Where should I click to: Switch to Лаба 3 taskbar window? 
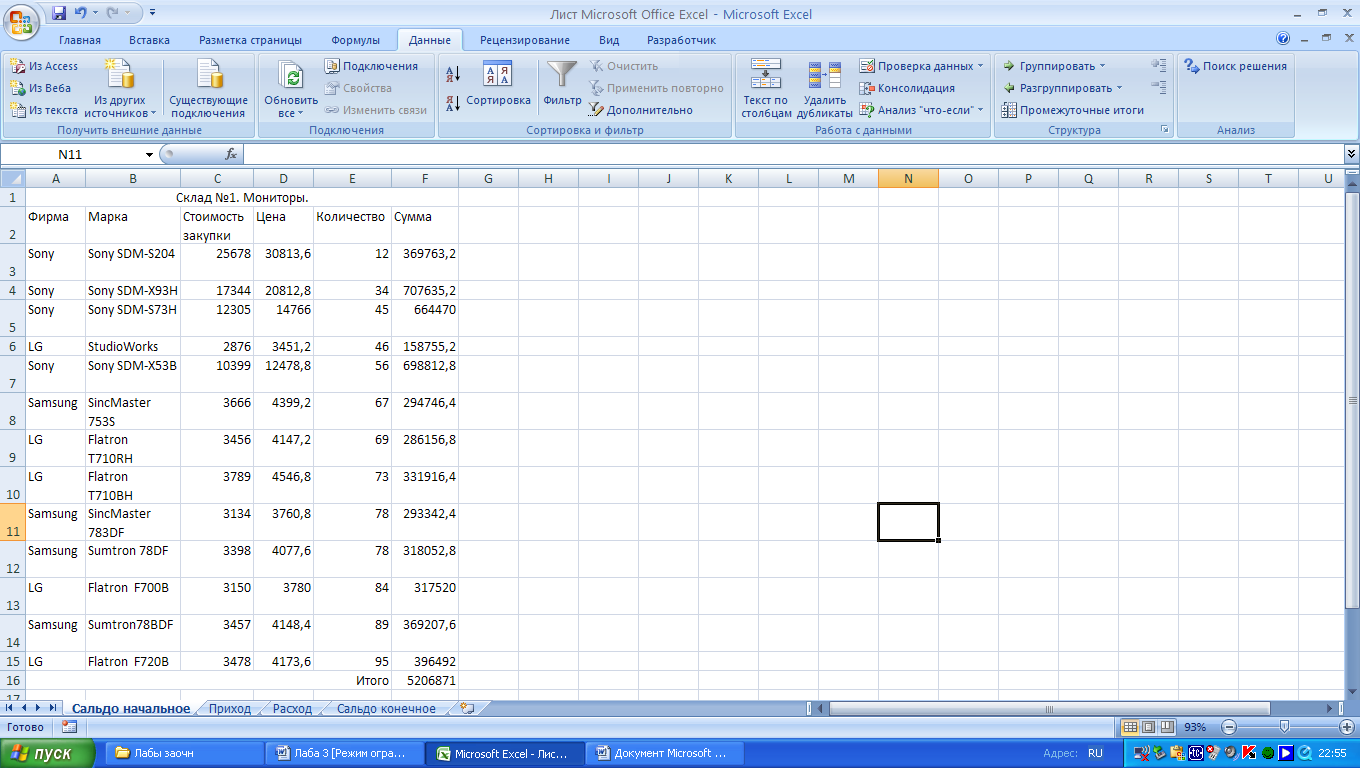(343, 753)
